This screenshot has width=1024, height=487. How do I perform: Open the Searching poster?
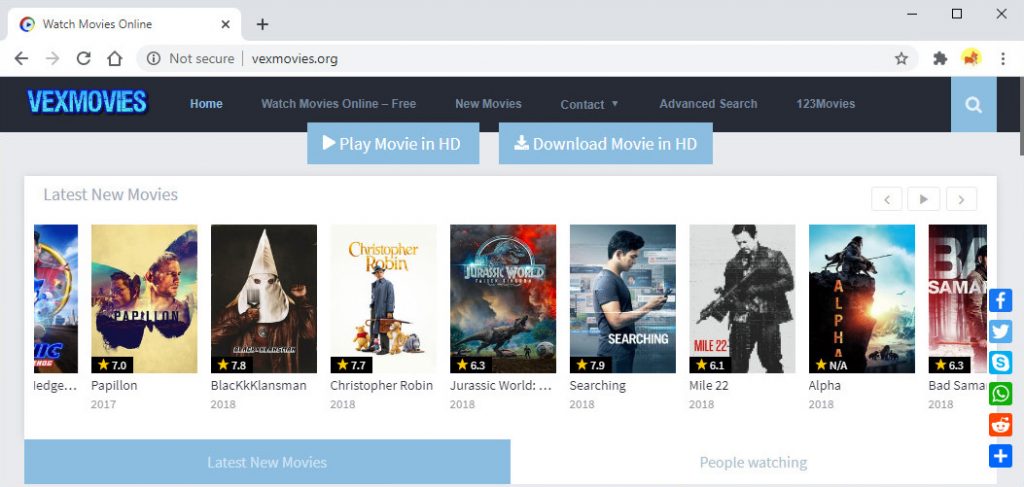coord(622,299)
